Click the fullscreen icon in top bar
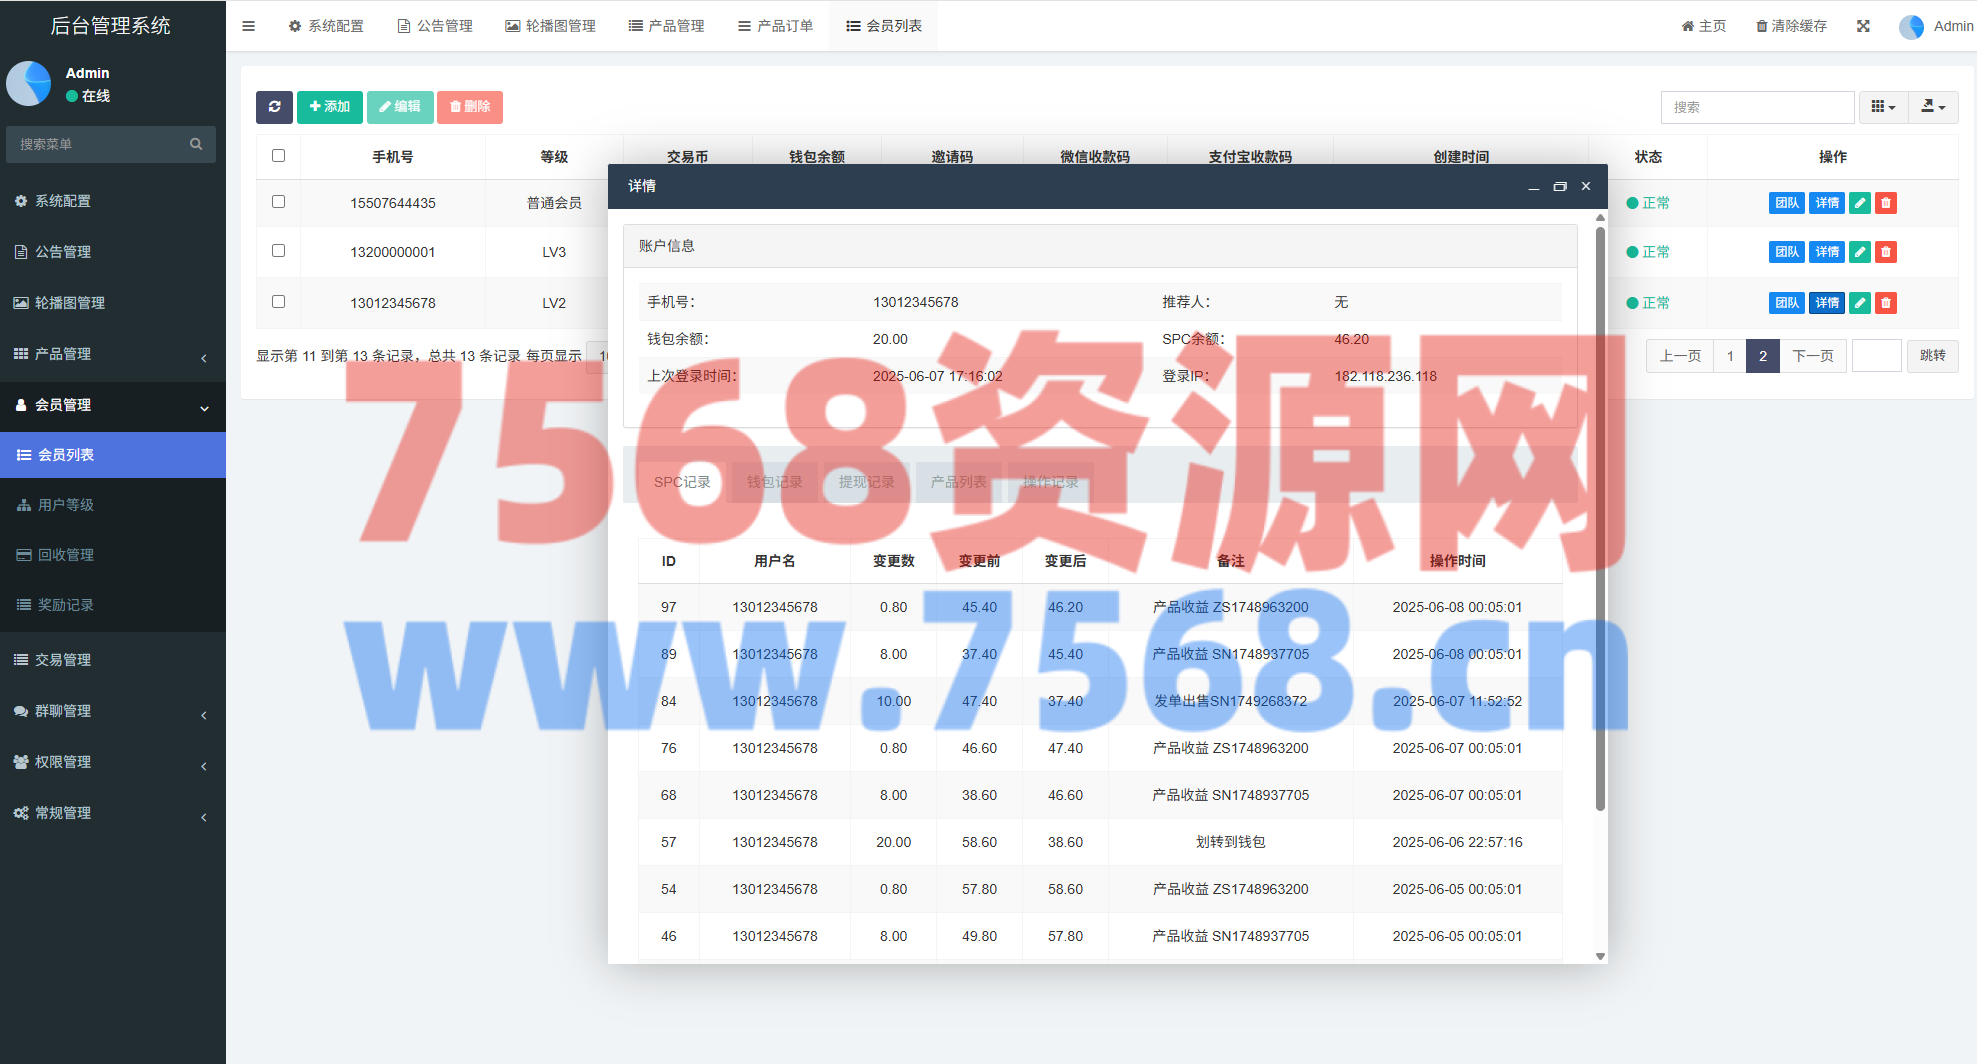 click(1863, 26)
